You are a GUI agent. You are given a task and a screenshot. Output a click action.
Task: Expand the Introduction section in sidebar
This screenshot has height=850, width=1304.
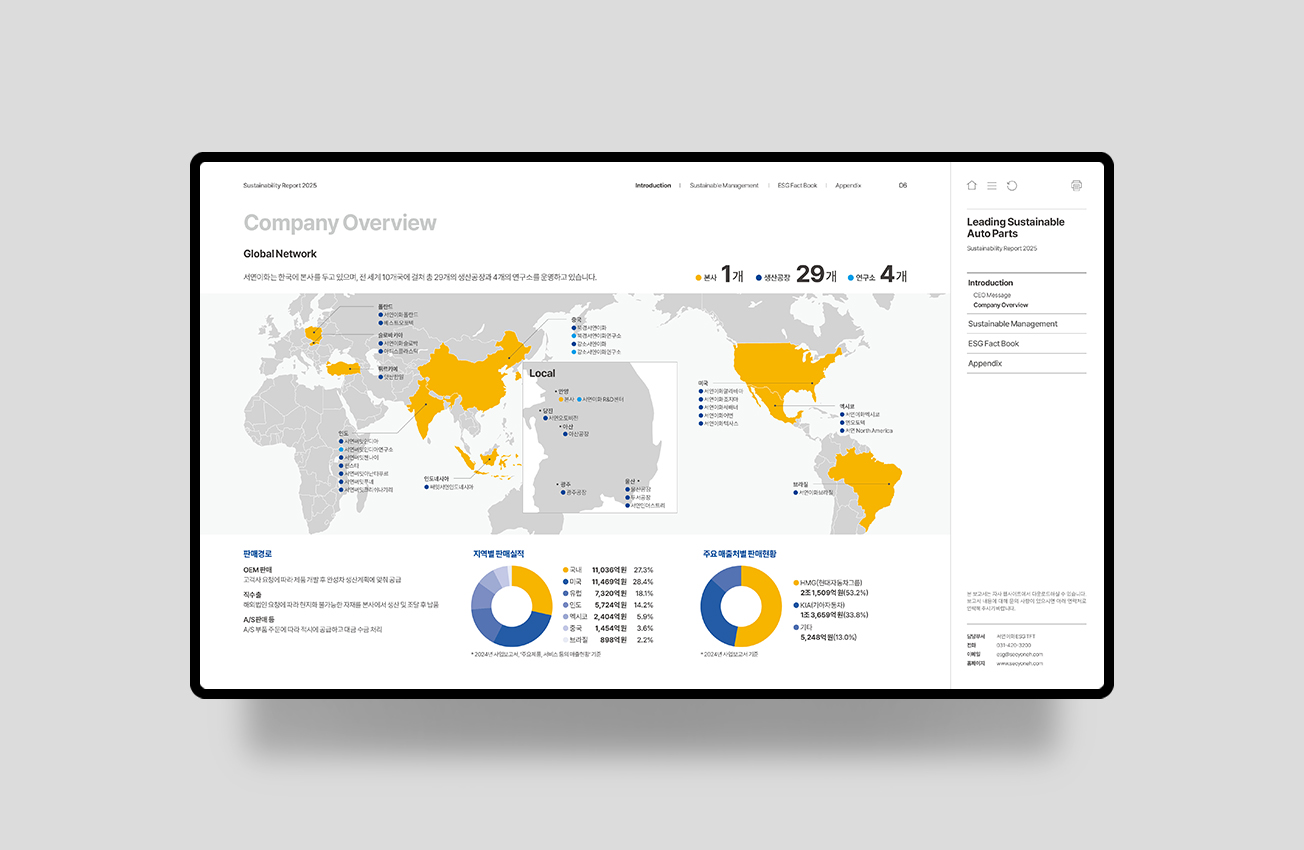[990, 283]
